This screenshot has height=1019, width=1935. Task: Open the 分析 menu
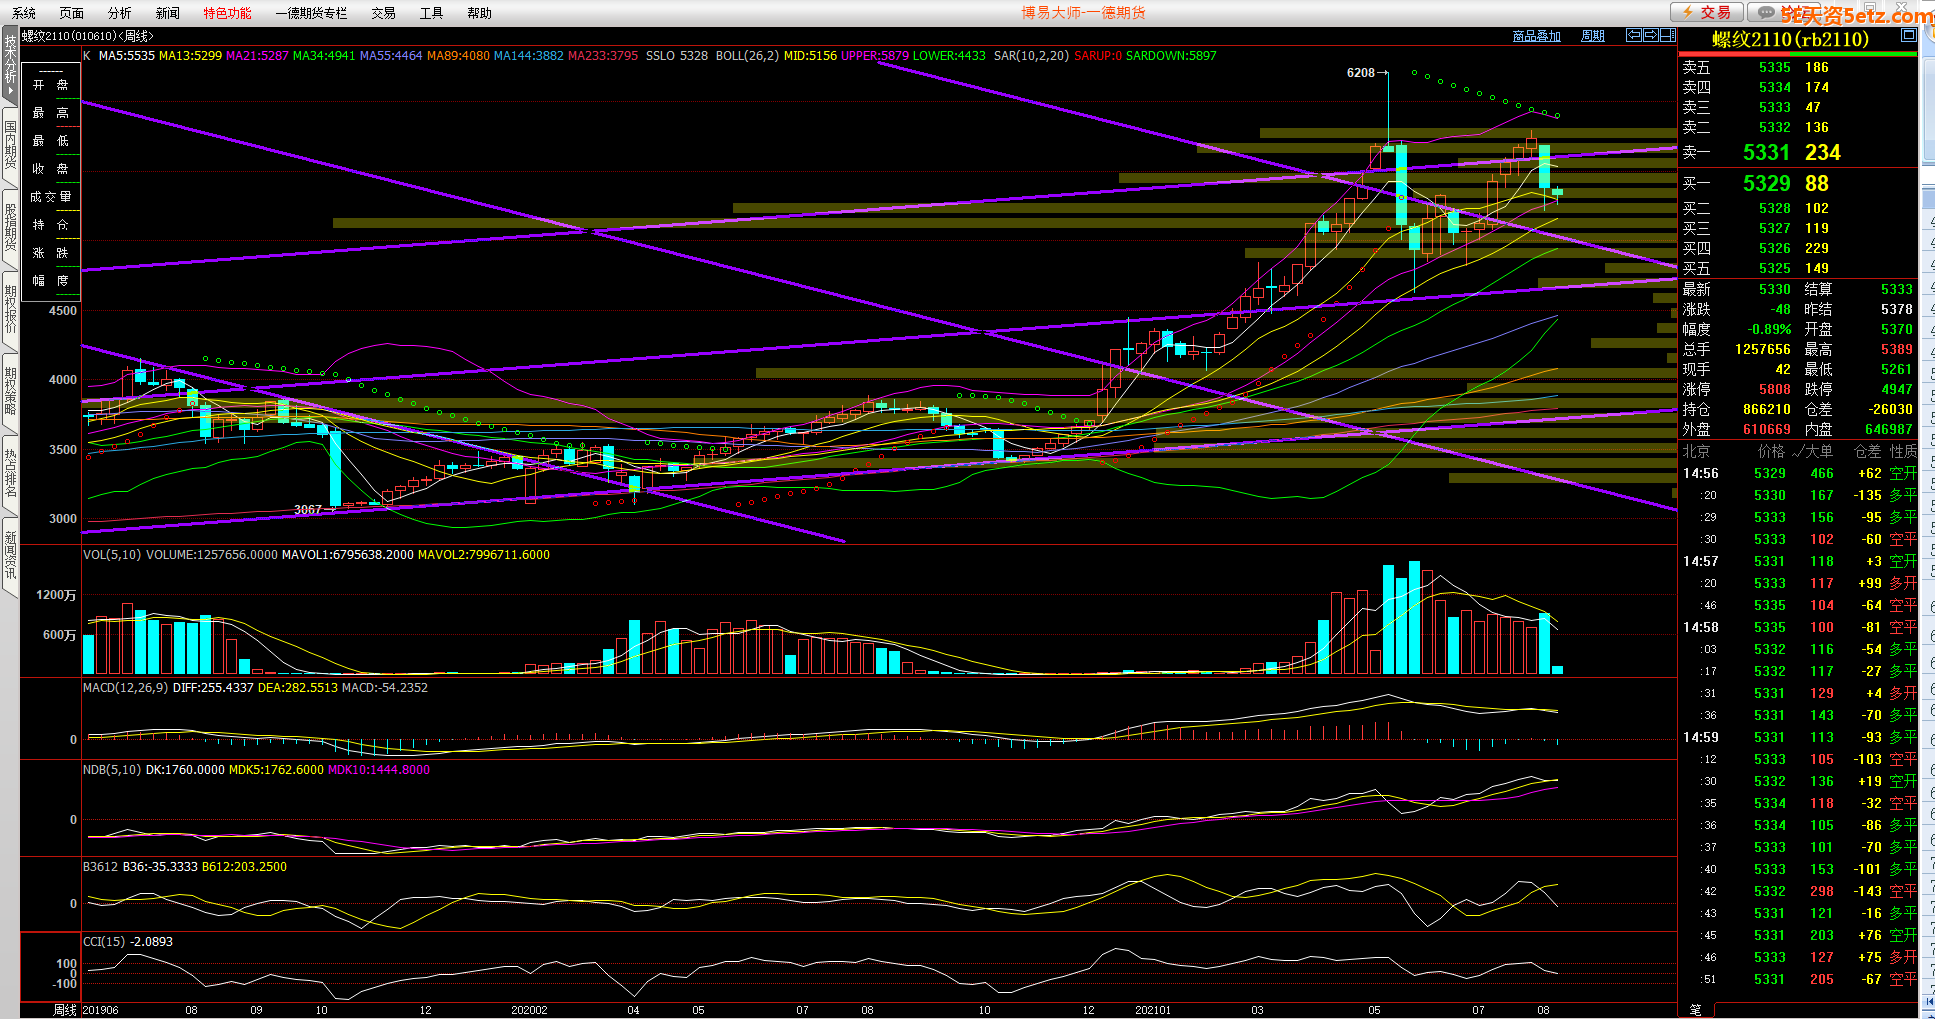click(x=119, y=13)
